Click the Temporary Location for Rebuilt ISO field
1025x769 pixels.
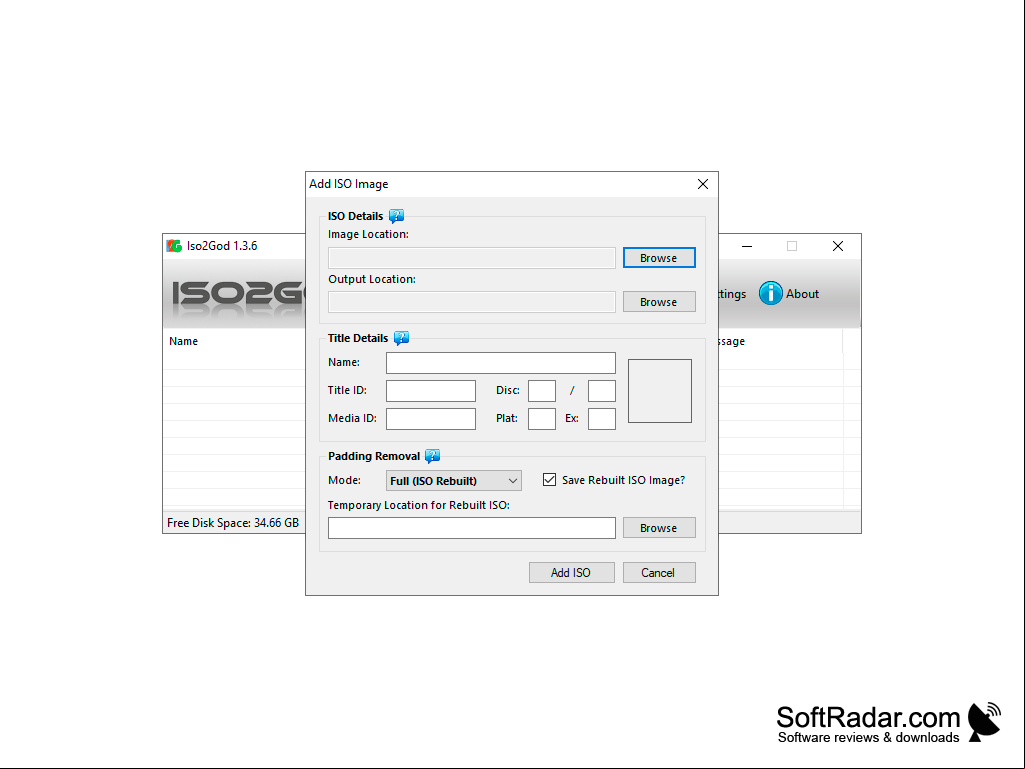[472, 528]
